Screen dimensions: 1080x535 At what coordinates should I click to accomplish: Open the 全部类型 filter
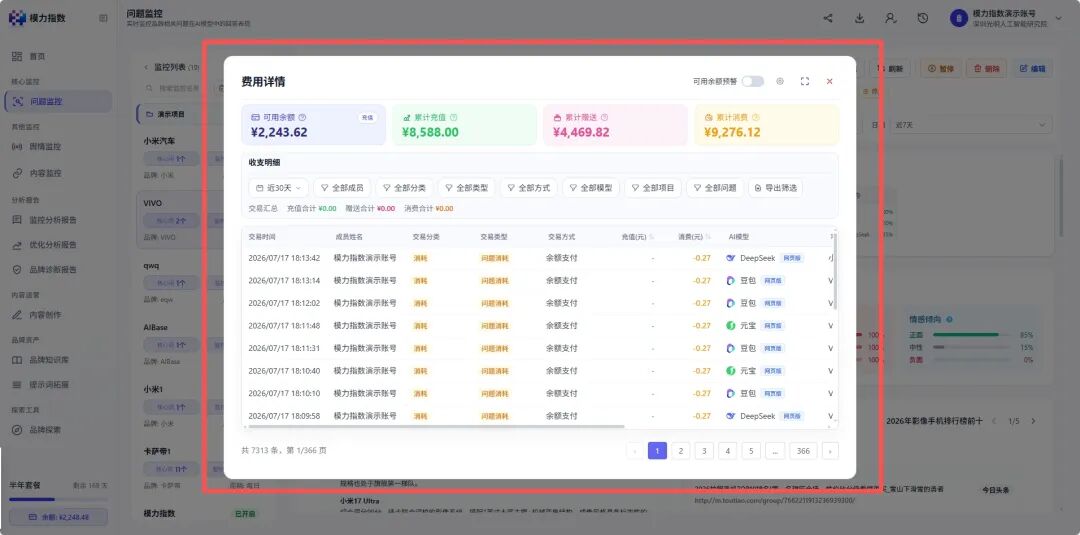coord(466,188)
